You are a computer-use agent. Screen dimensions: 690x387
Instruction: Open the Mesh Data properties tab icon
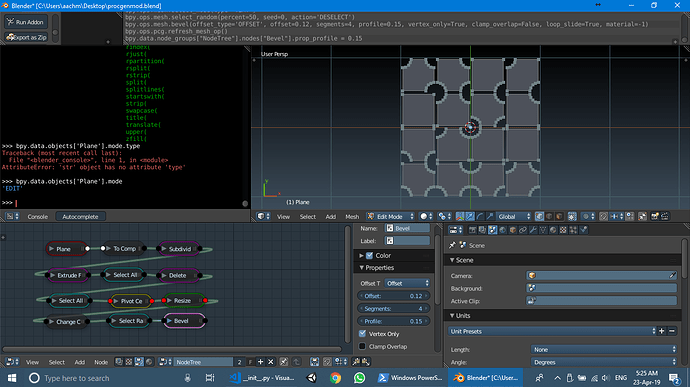pyautogui.click(x=543, y=230)
